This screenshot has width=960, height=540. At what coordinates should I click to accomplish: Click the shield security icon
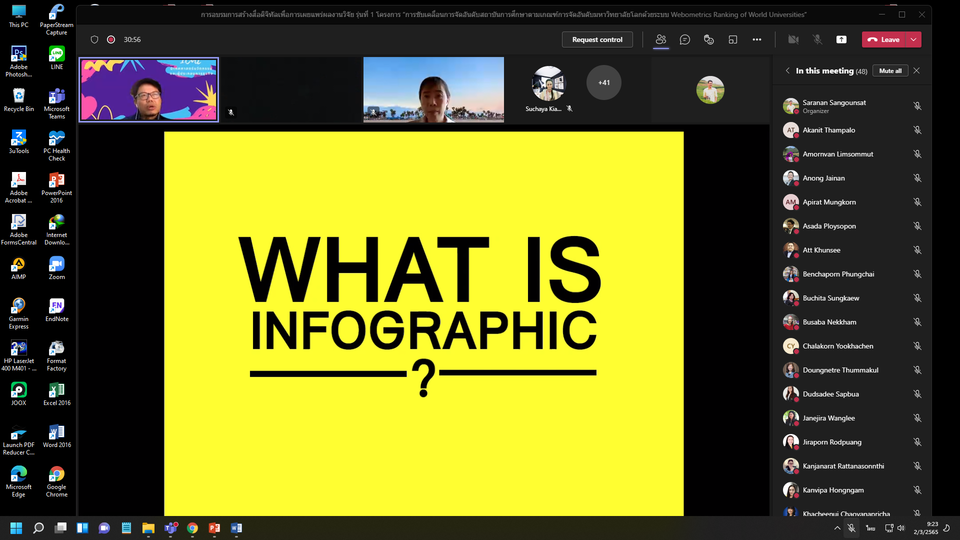94,39
